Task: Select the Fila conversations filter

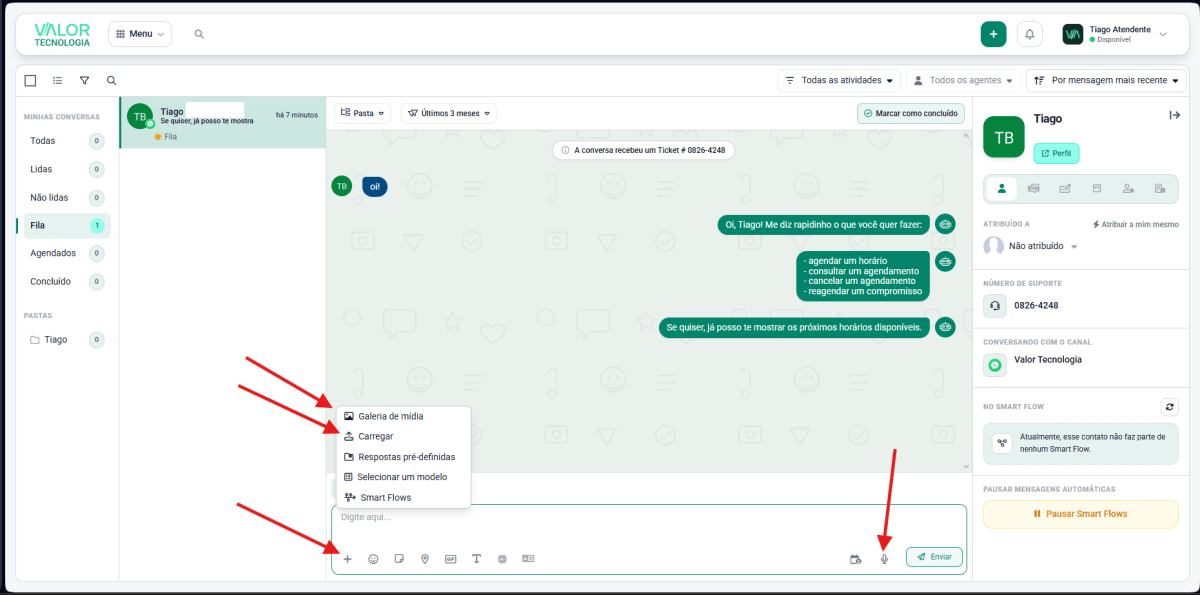Action: [67, 225]
